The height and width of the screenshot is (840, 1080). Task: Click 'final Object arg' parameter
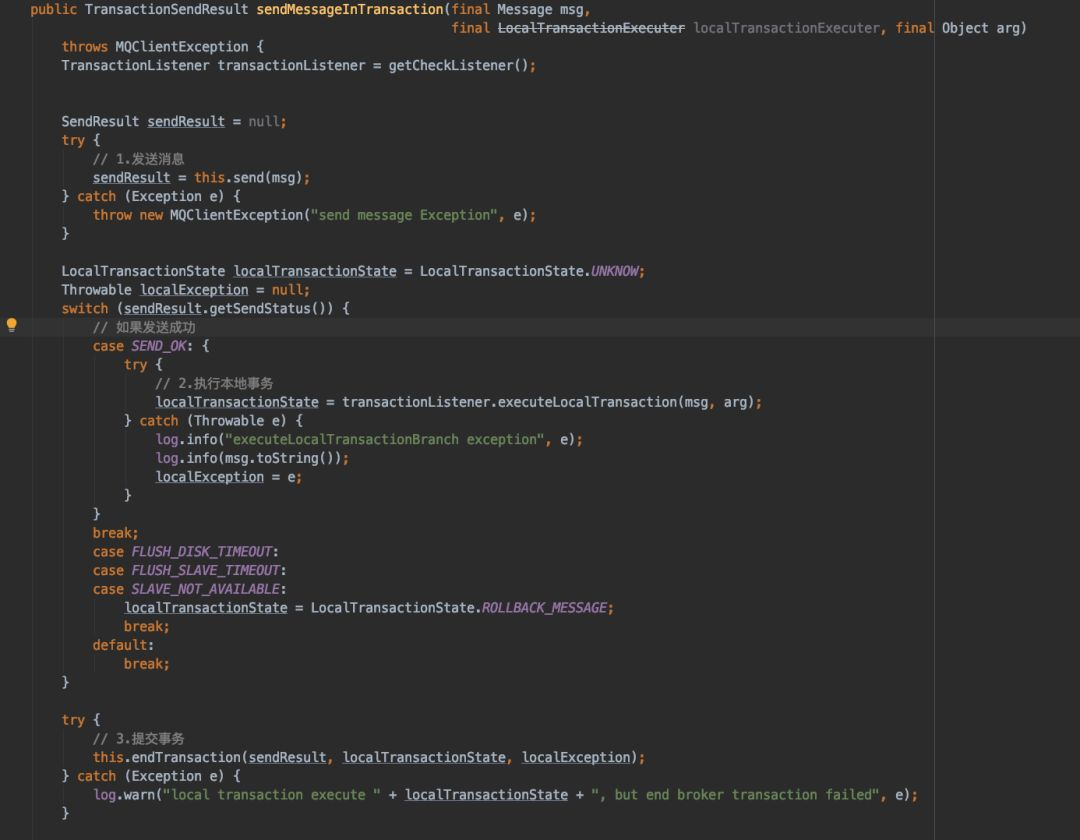pos(957,28)
